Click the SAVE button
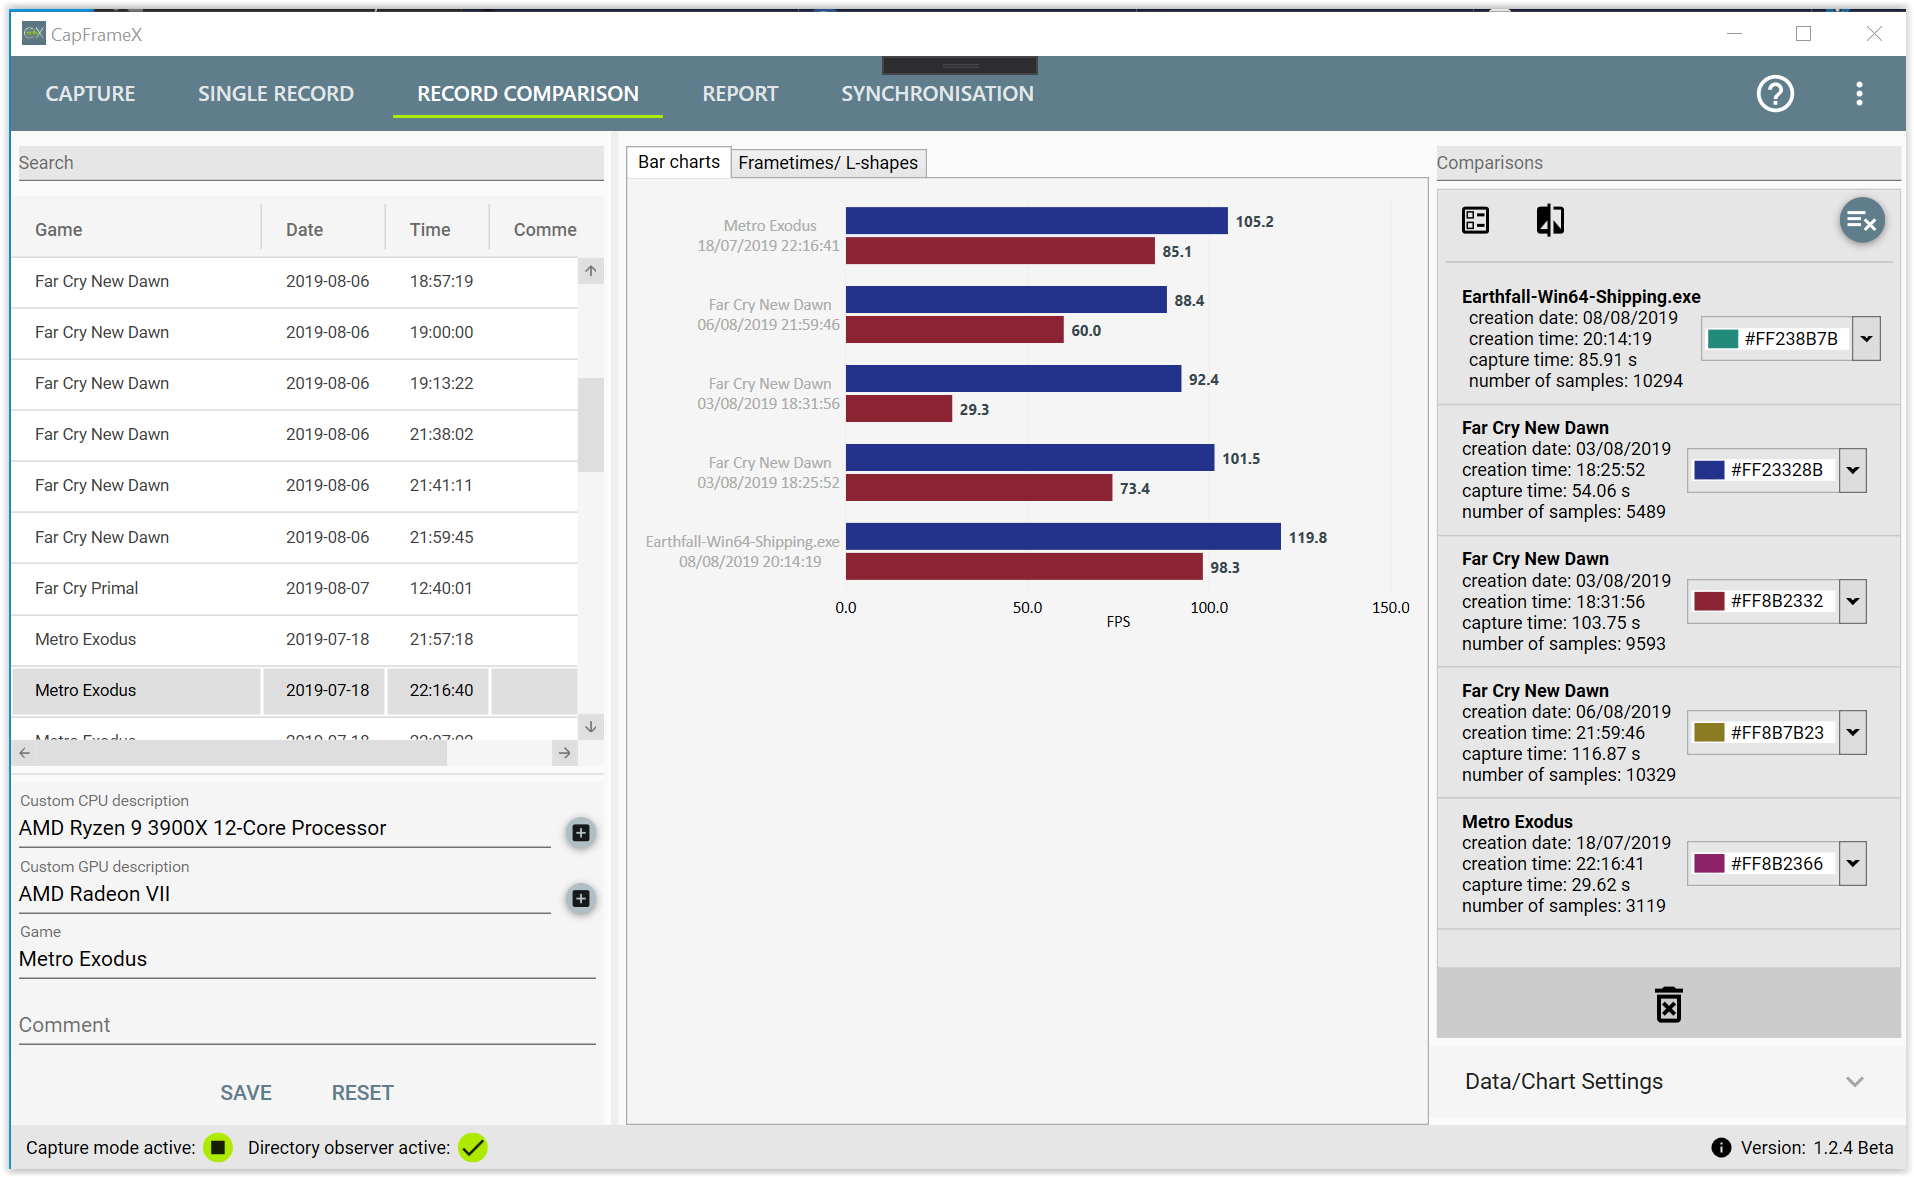The image size is (1914, 1177). 246,1093
